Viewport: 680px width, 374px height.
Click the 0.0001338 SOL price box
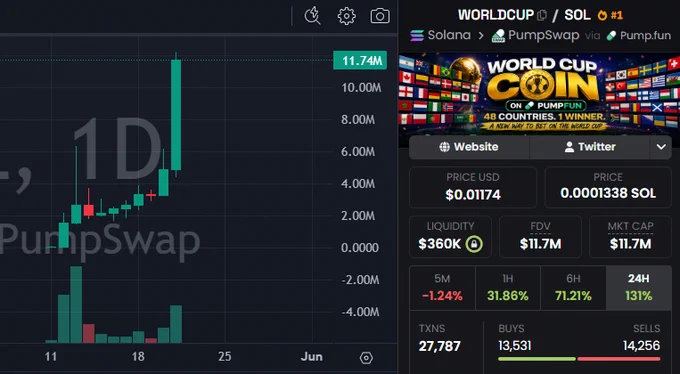coord(608,187)
